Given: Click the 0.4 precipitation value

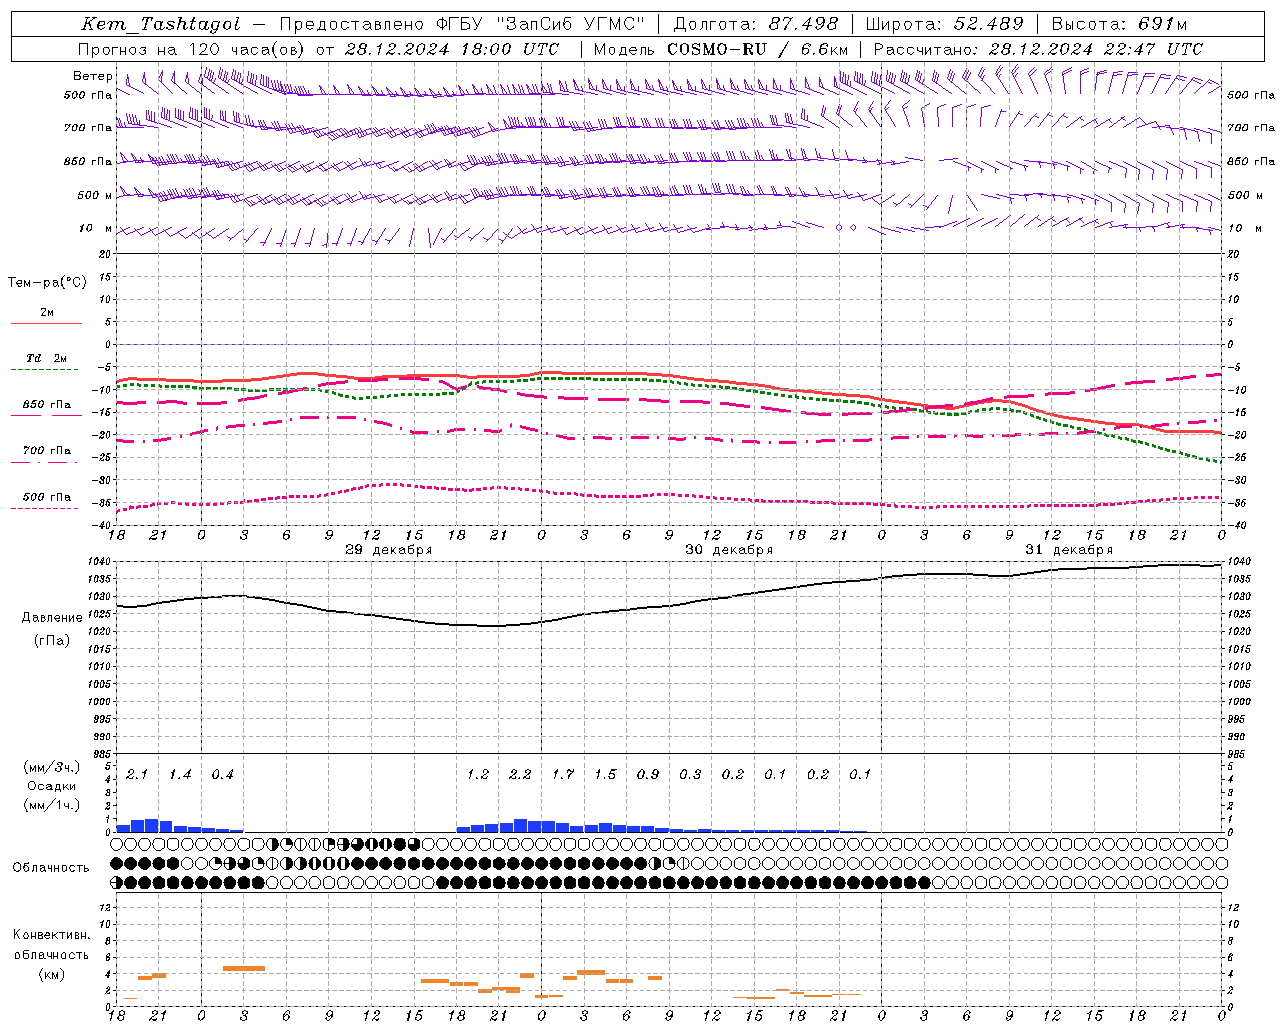Looking at the screenshot, I should click(222, 775).
